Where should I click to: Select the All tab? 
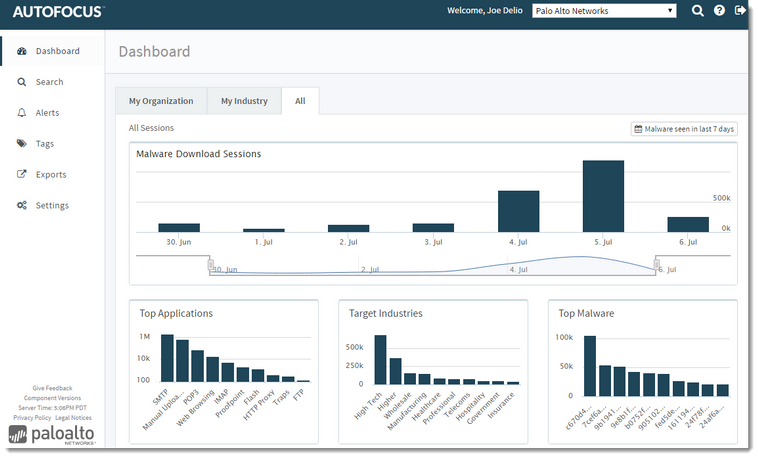tap(300, 101)
